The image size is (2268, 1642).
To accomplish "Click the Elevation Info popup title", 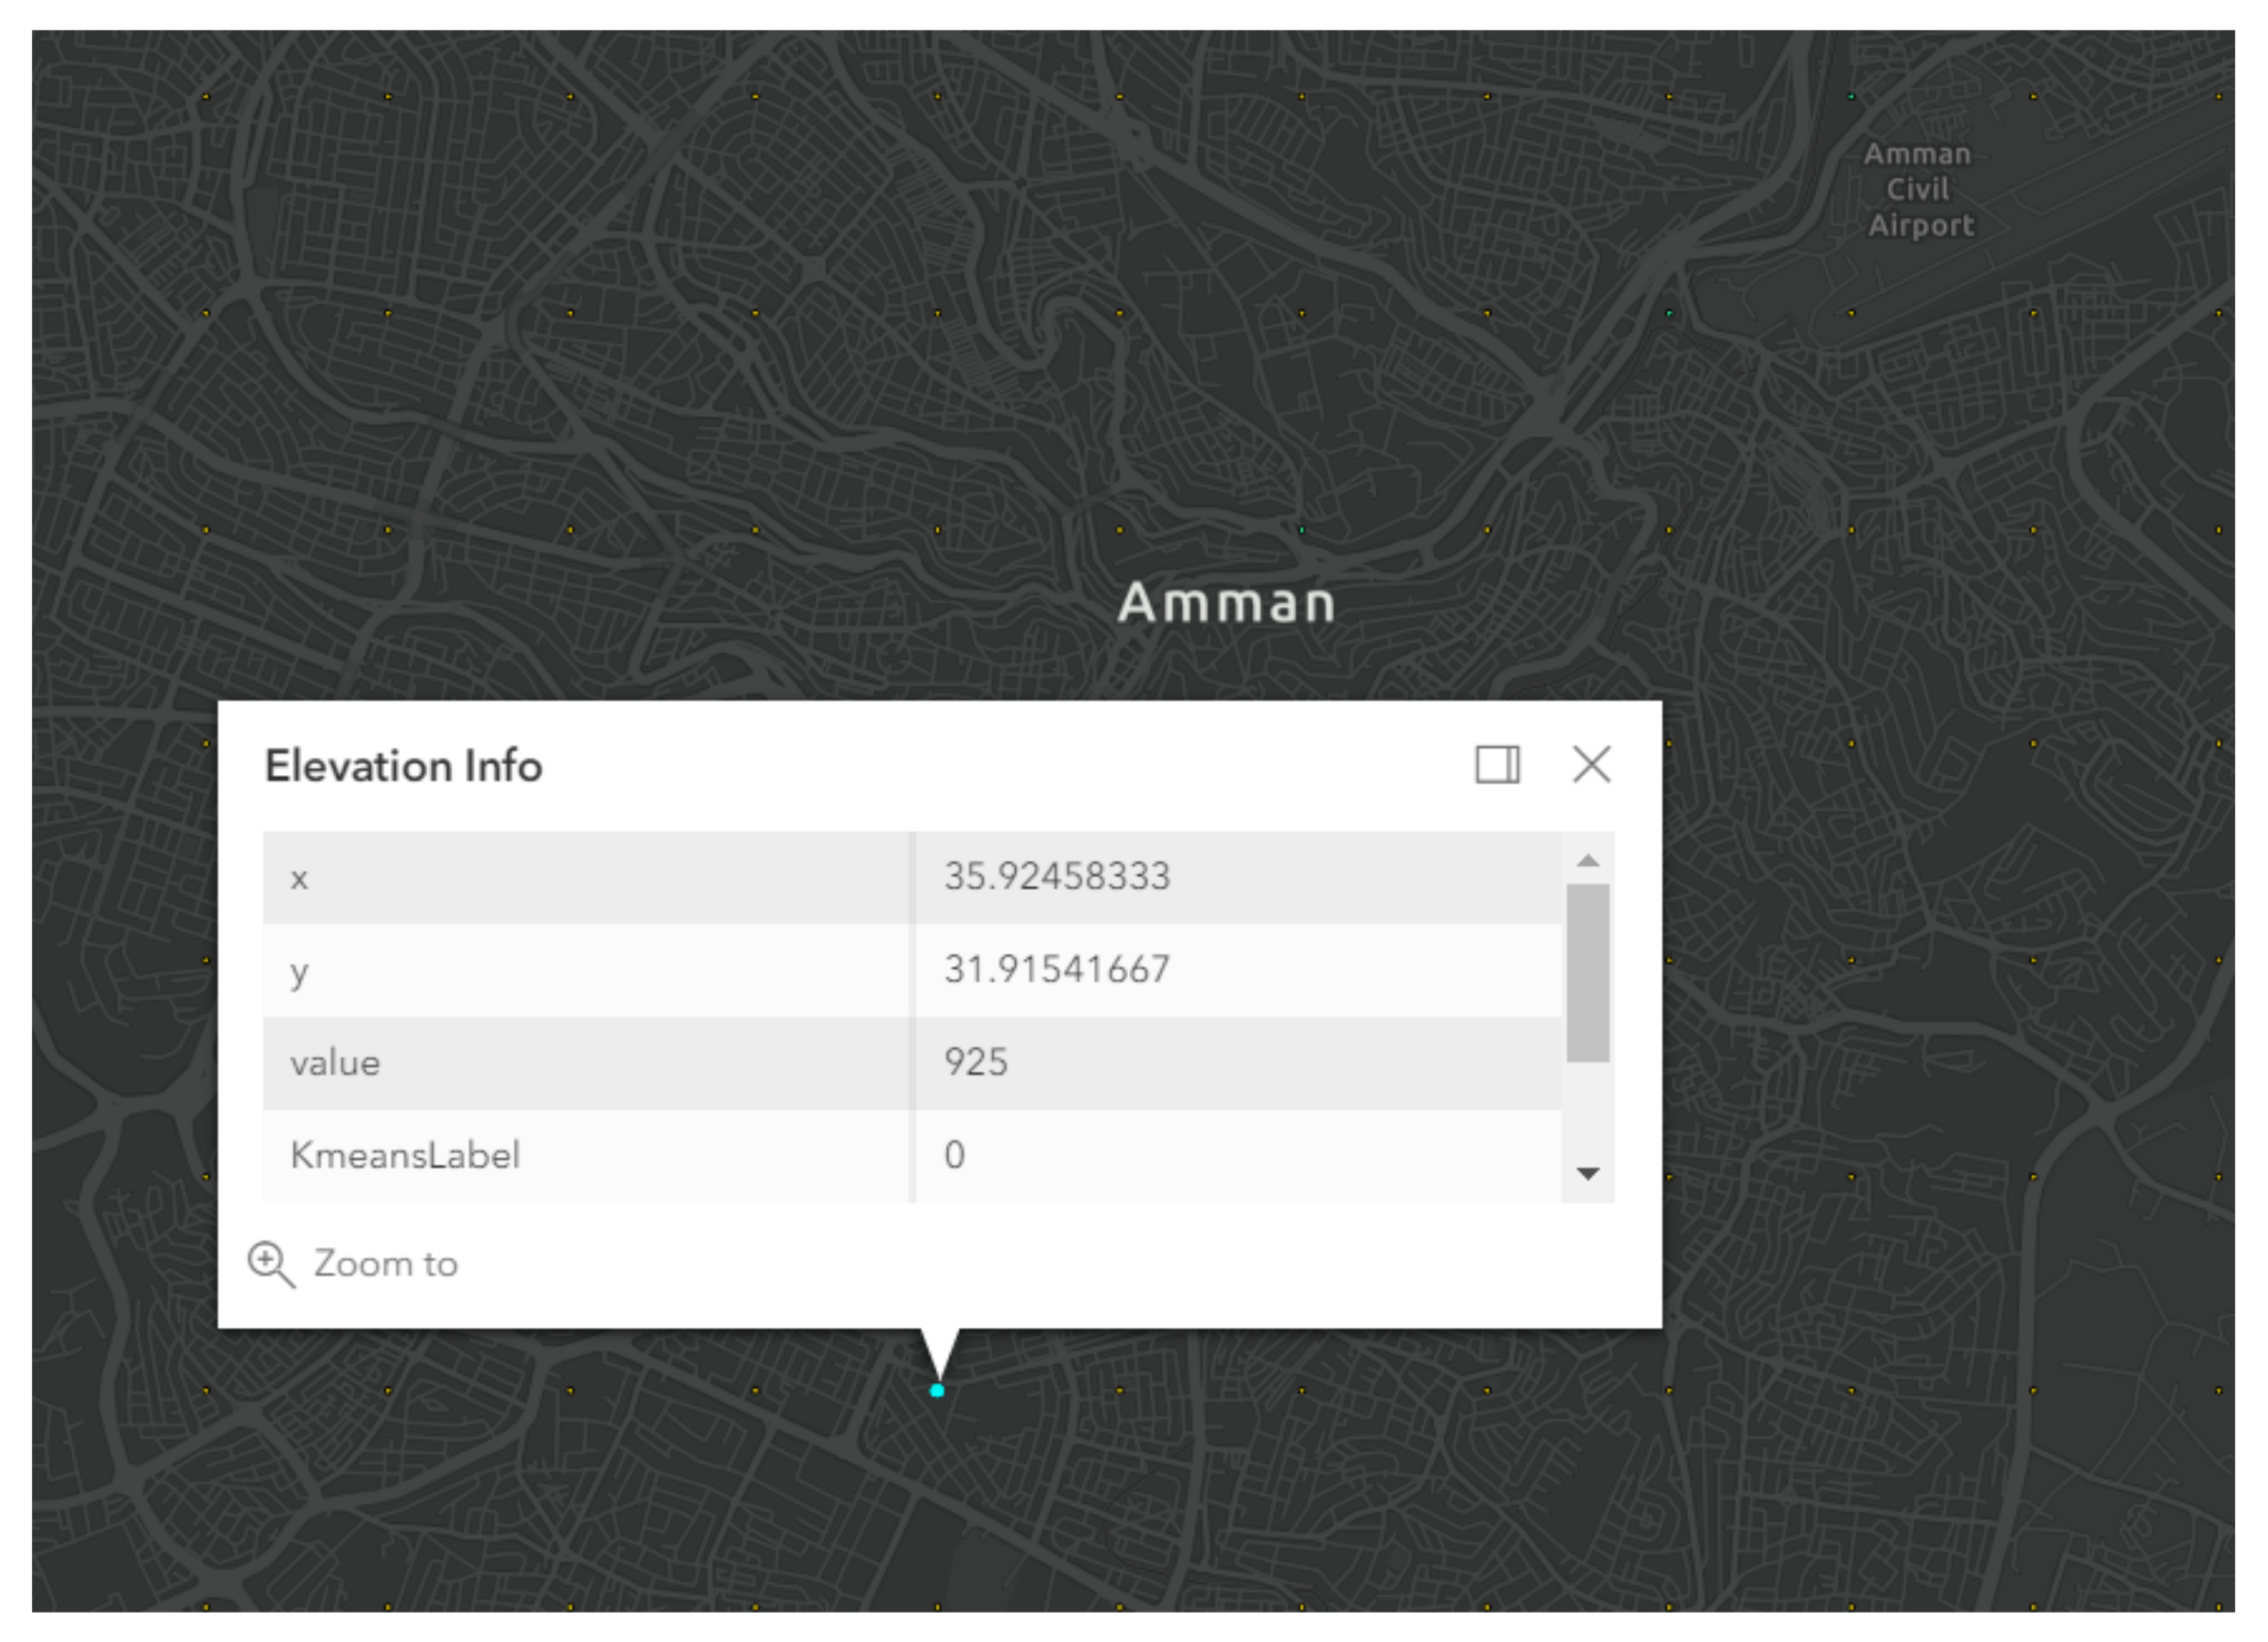I will tap(403, 766).
